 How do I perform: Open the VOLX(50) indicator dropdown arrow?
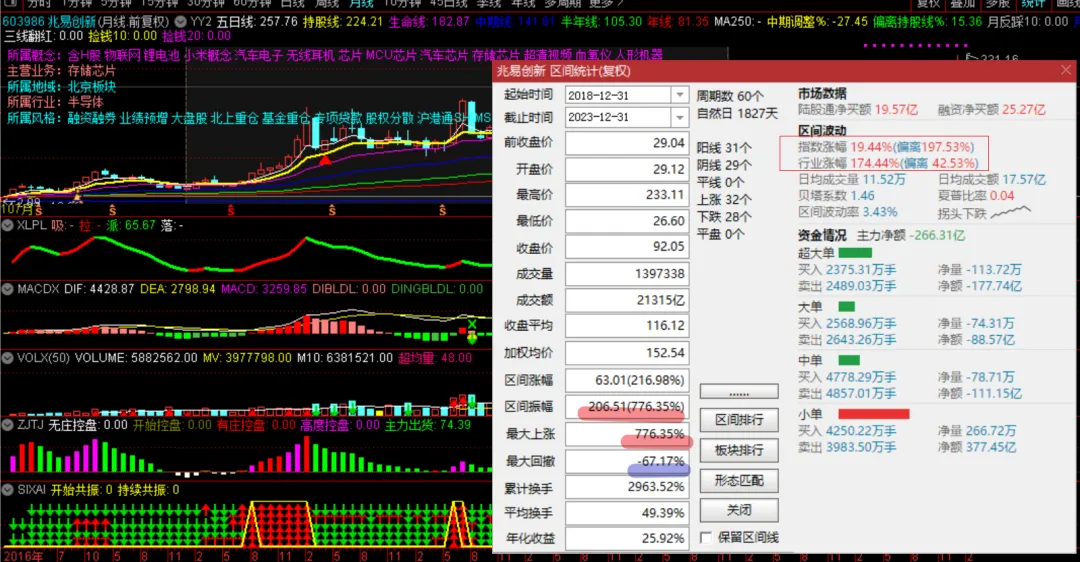[x=8, y=358]
